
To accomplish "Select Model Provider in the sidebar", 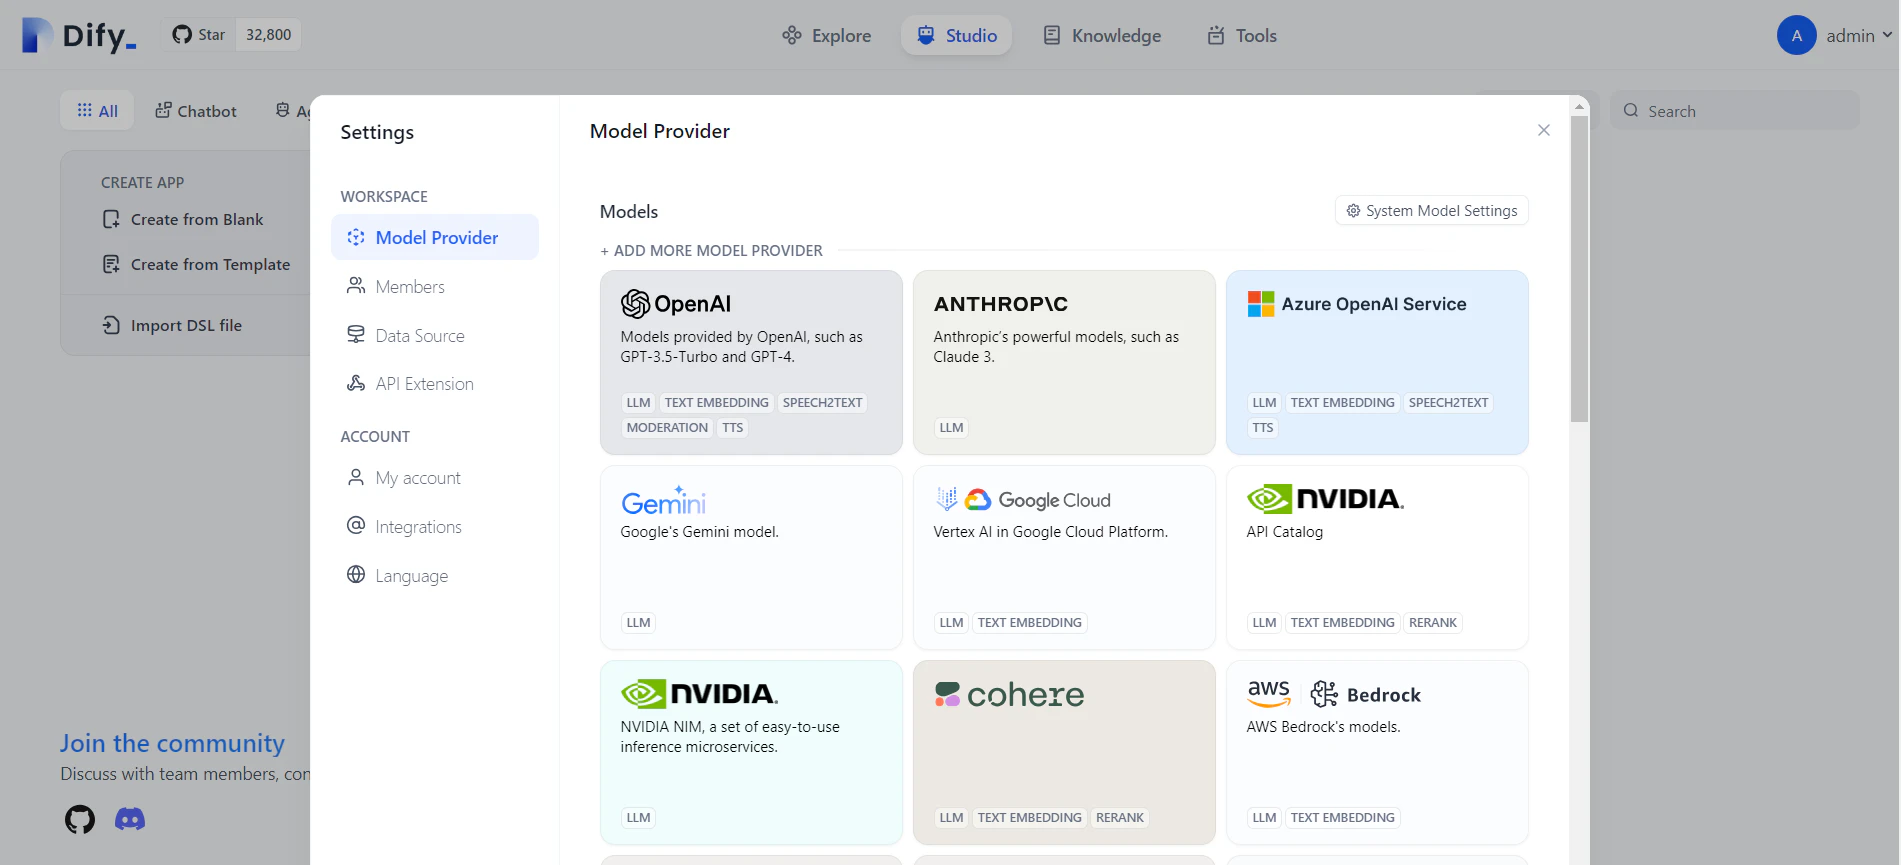I will point(435,237).
